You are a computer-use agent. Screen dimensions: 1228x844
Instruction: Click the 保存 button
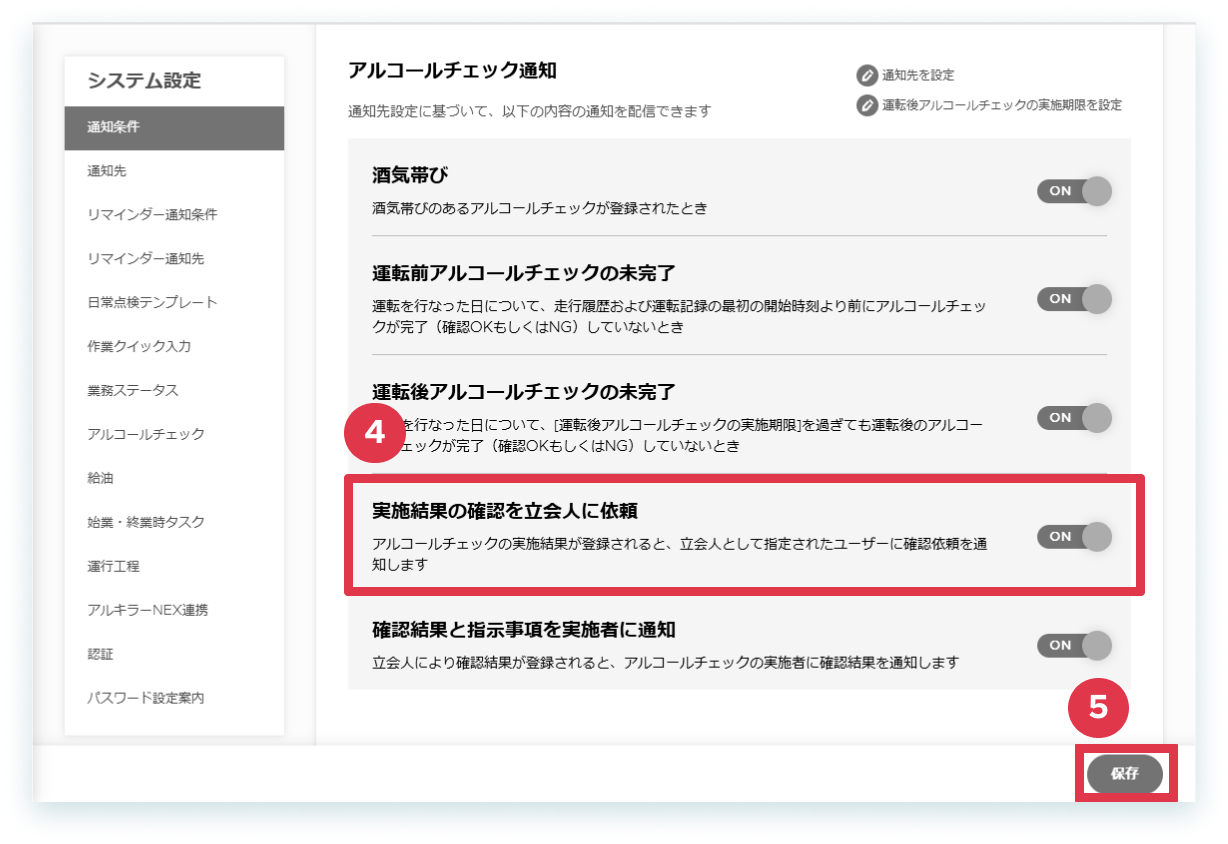(1125, 774)
